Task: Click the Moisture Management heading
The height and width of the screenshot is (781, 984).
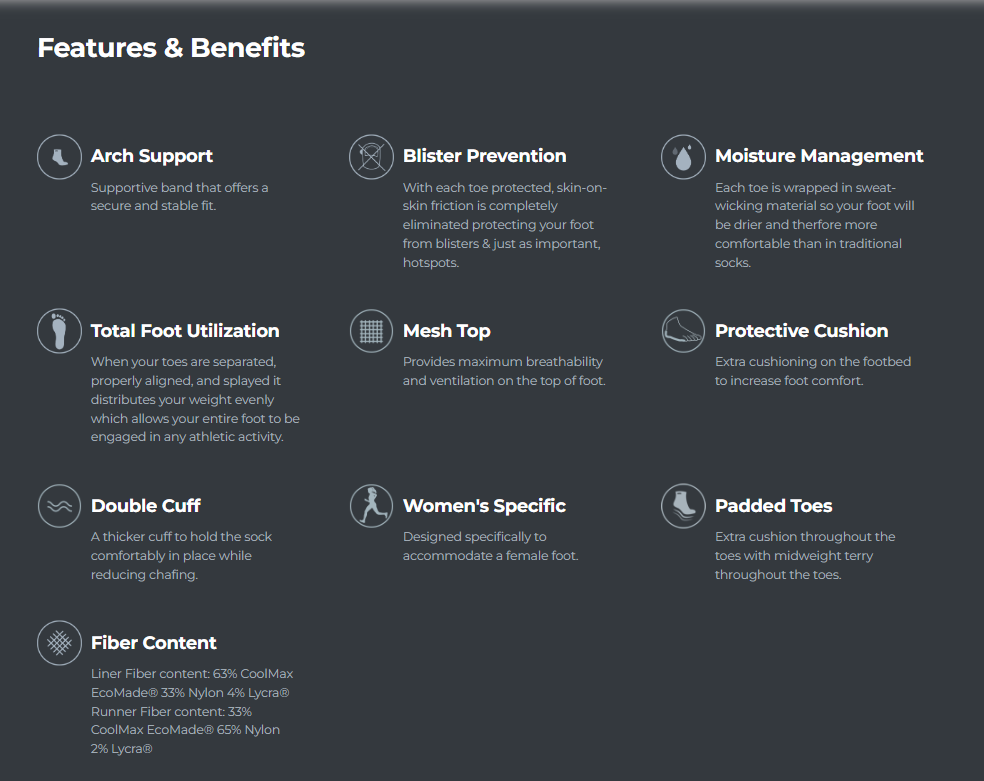Action: [x=819, y=156]
